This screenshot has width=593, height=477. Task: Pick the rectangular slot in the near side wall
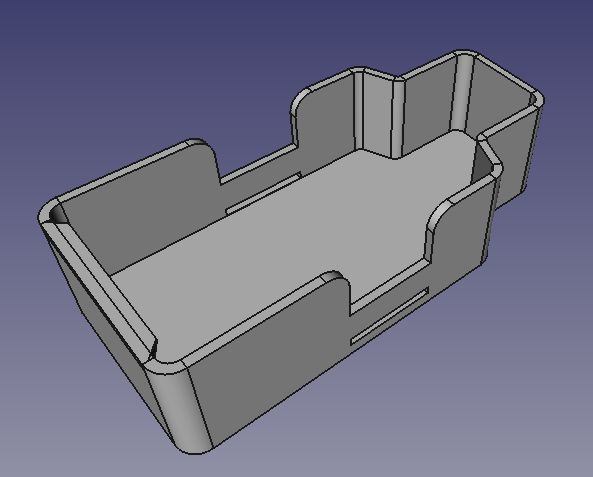[x=390, y=316]
